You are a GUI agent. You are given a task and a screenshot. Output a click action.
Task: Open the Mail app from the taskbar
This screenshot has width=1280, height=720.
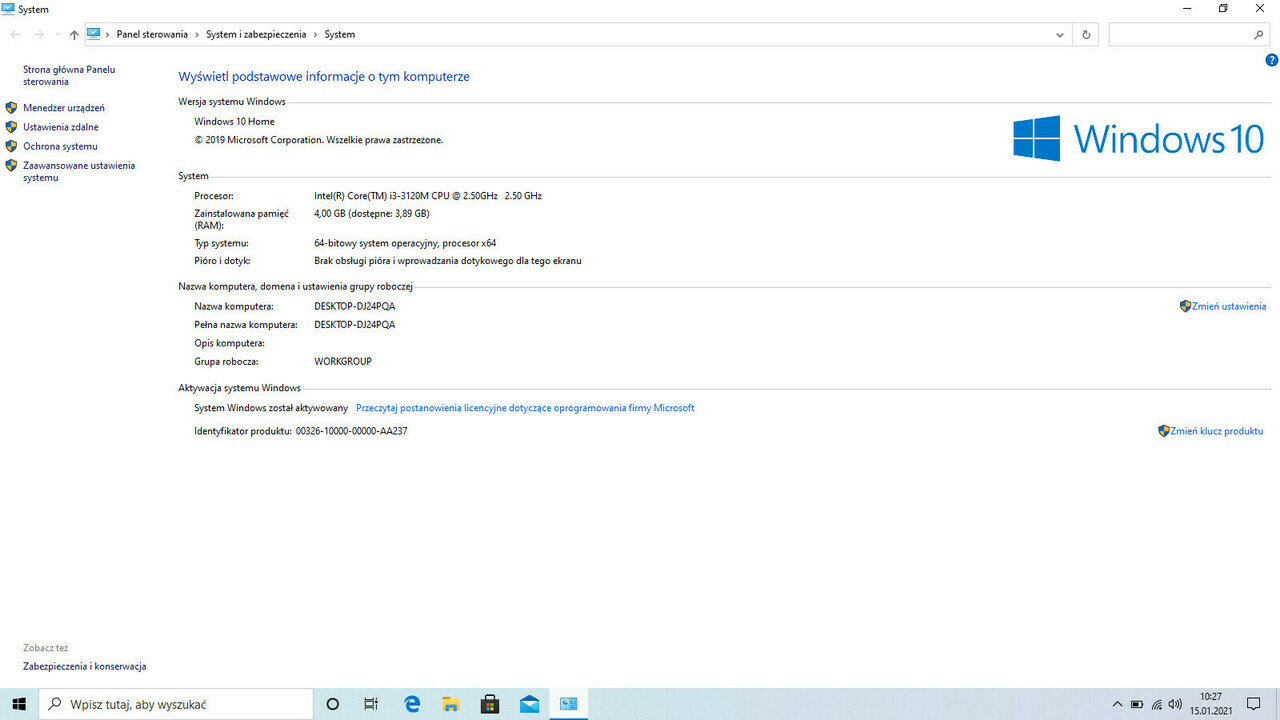click(x=529, y=704)
